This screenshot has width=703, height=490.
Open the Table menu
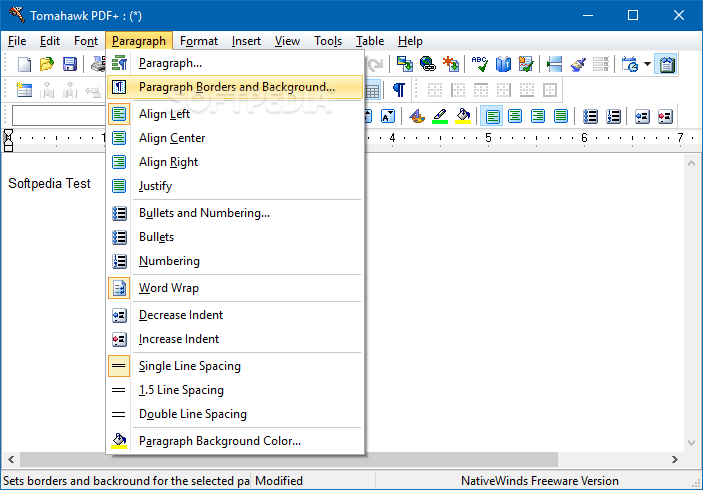coord(370,41)
